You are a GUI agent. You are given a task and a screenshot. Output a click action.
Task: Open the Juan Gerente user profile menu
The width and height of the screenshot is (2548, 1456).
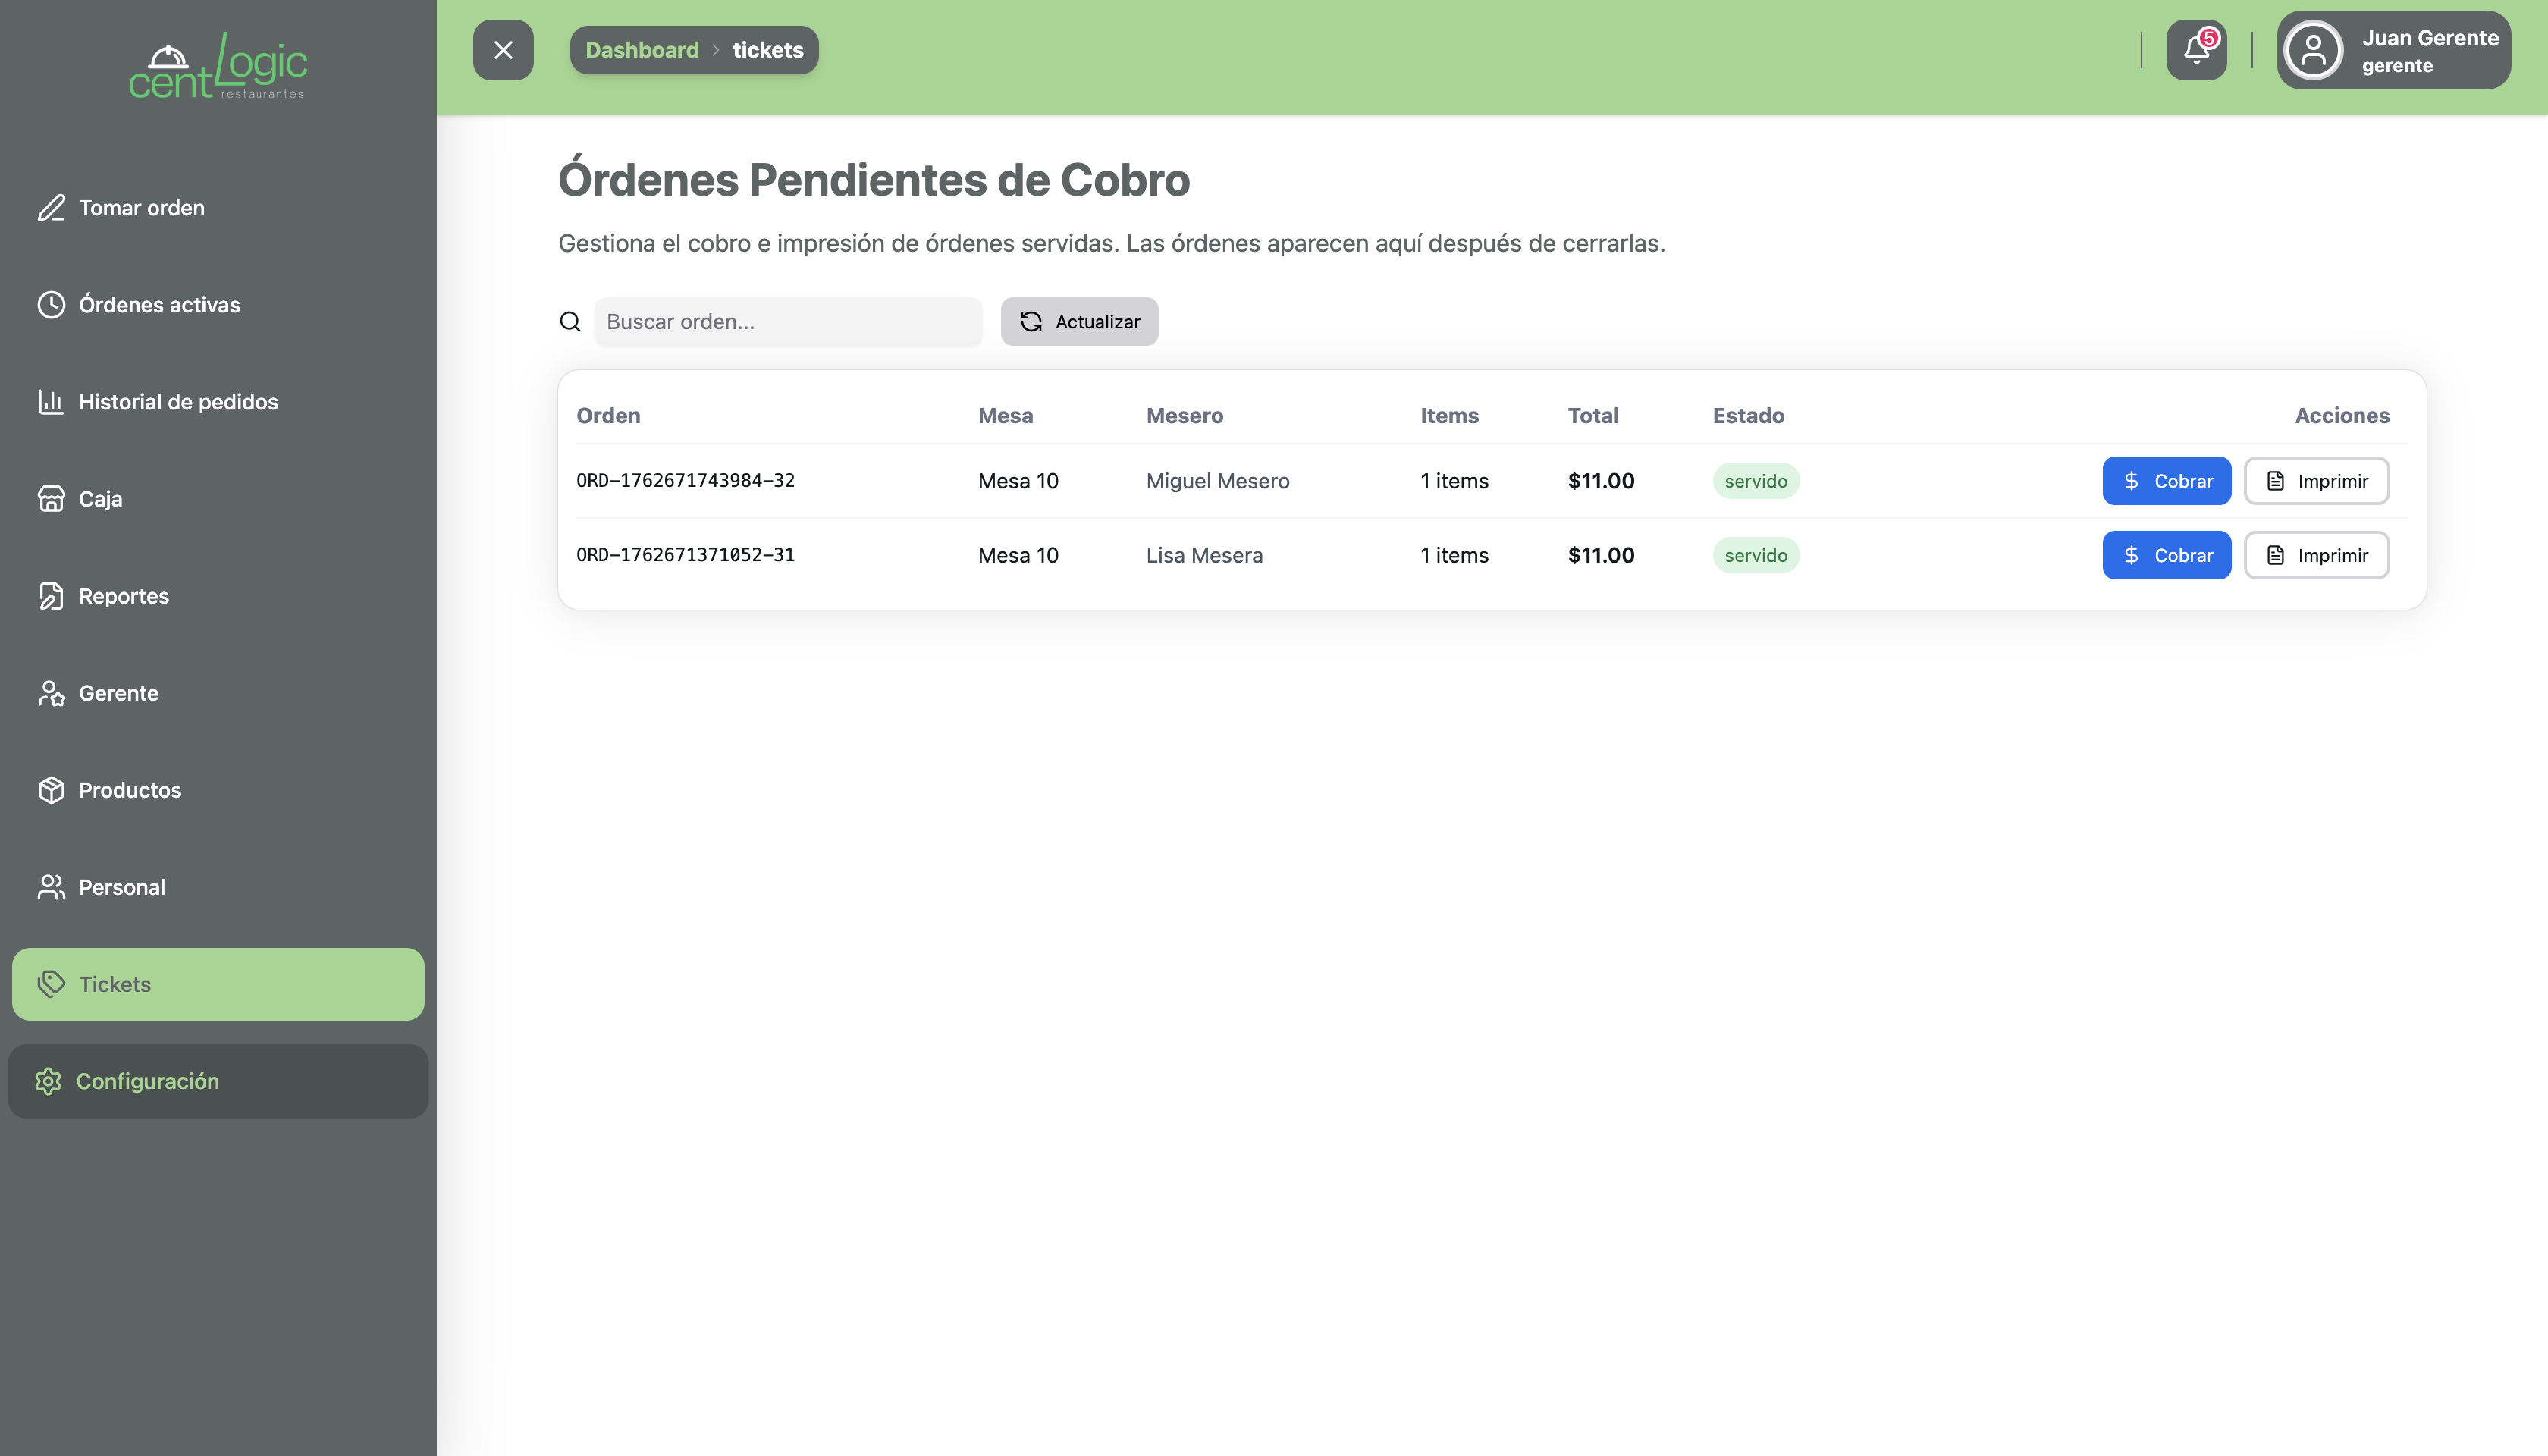coord(2394,50)
